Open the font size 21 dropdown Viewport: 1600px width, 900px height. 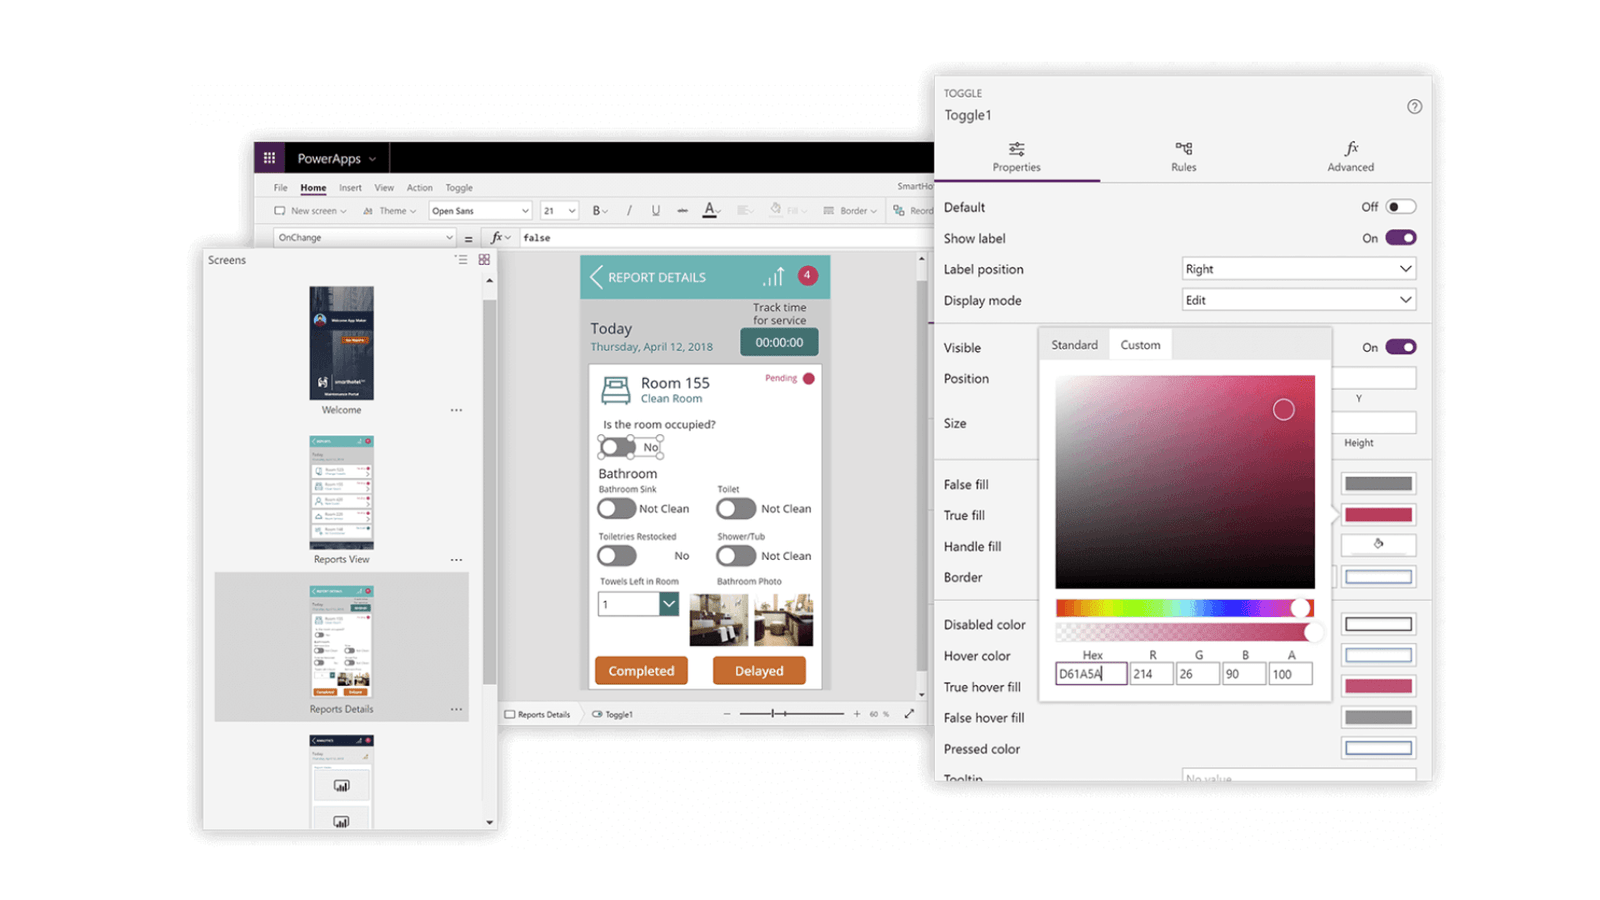point(559,211)
